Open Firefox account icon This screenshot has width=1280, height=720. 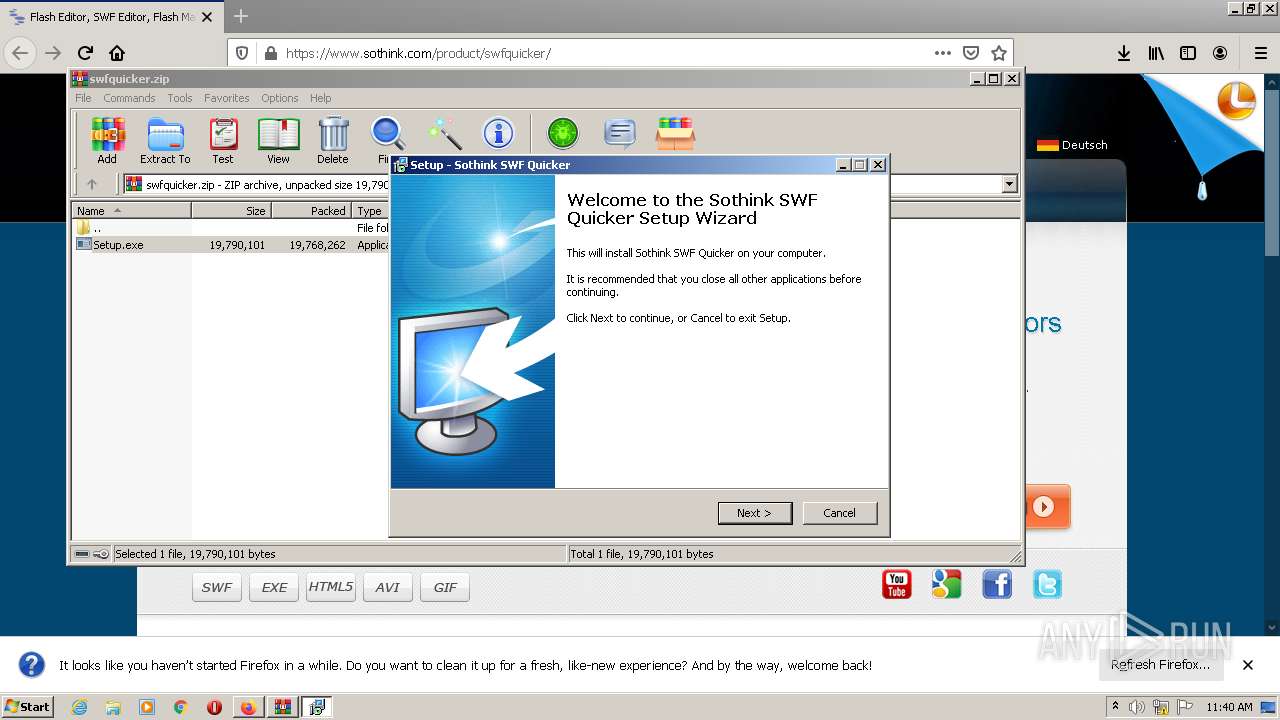1220,53
